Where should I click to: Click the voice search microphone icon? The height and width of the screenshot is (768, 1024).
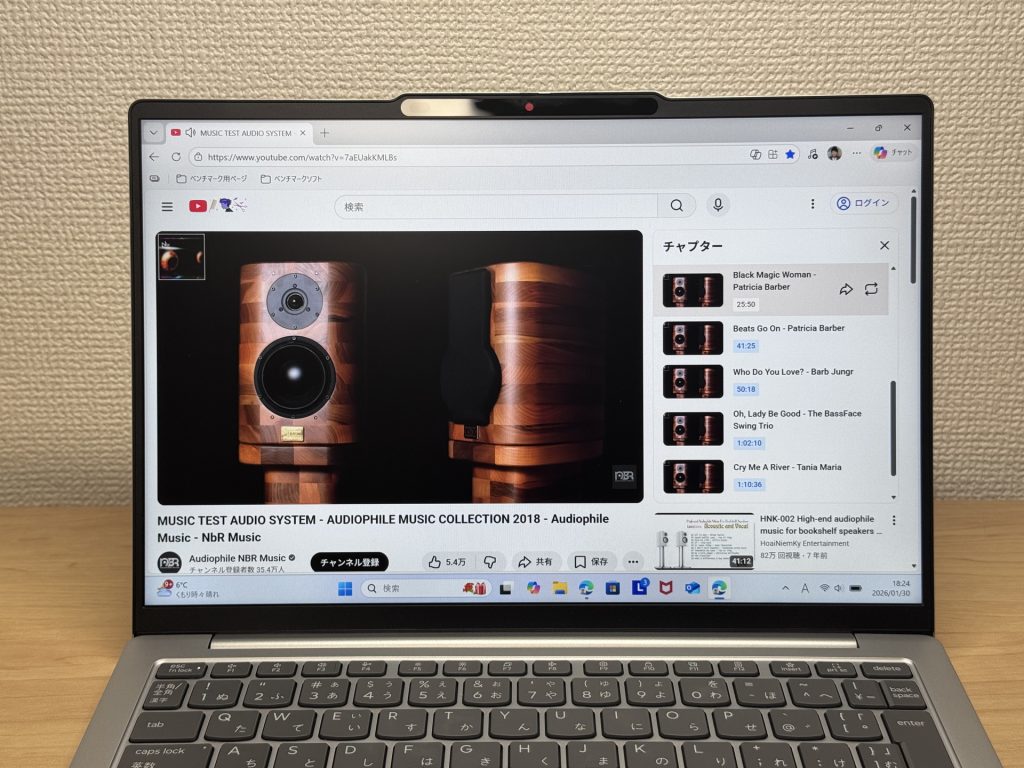pyautogui.click(x=717, y=205)
